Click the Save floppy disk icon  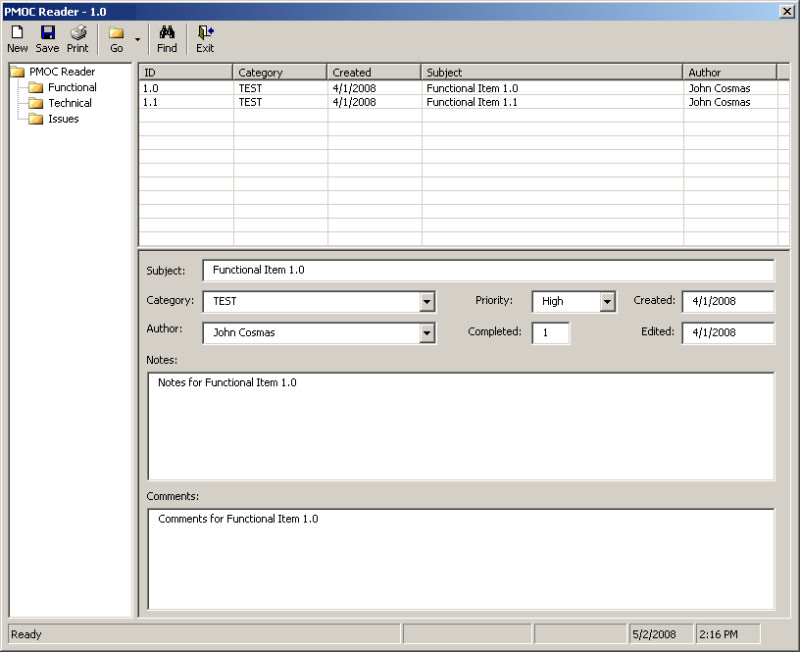pos(47,32)
